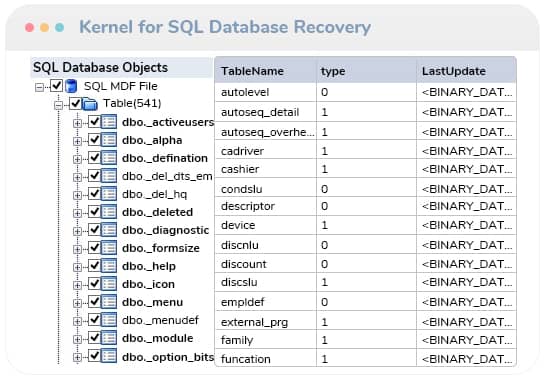This screenshot has height=380, width=545.
Task: Click table icon next to dbo._del_hq
Action: [x=109, y=194]
